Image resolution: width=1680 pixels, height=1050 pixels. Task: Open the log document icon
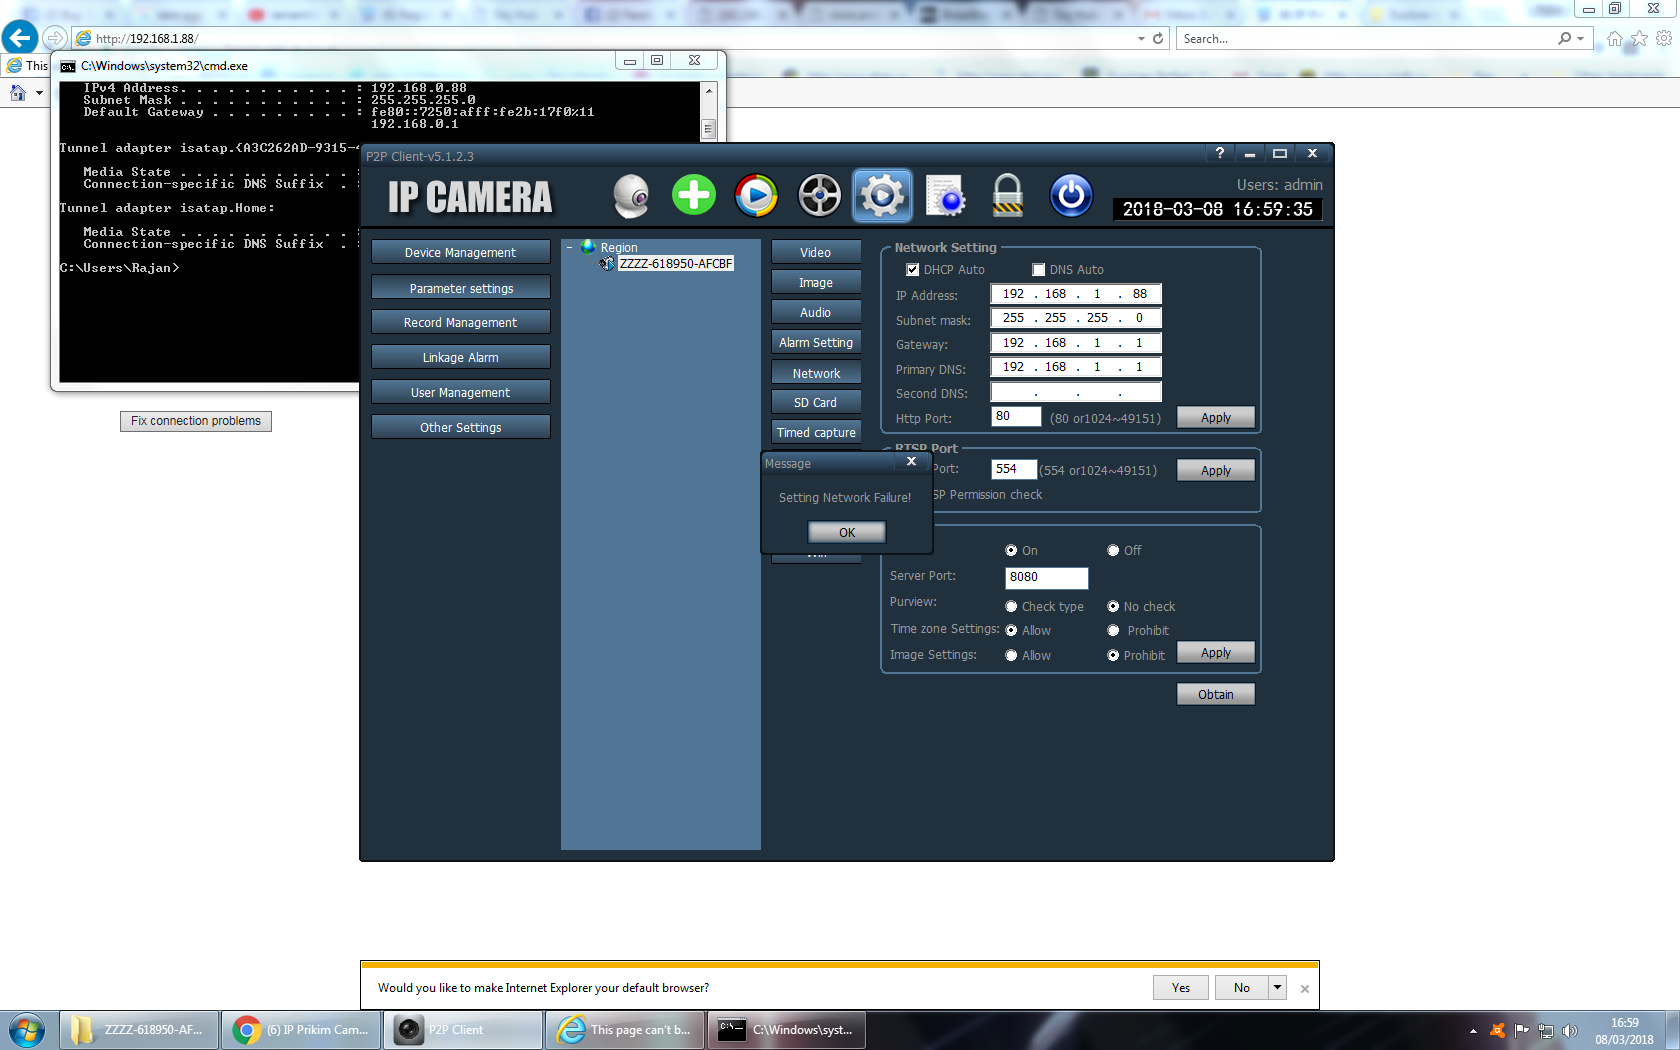945,196
